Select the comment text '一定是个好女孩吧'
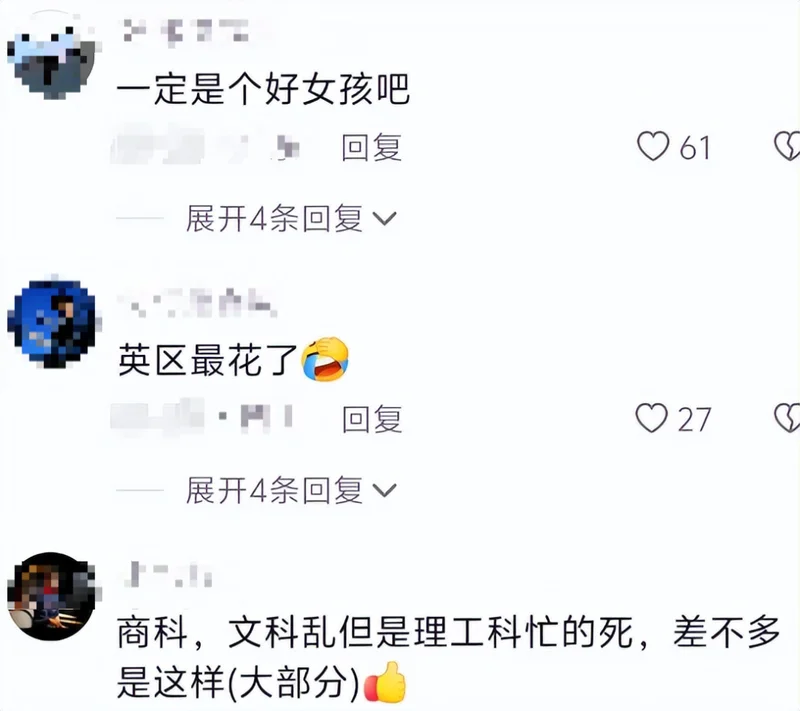This screenshot has height=711, width=800. click(263, 90)
